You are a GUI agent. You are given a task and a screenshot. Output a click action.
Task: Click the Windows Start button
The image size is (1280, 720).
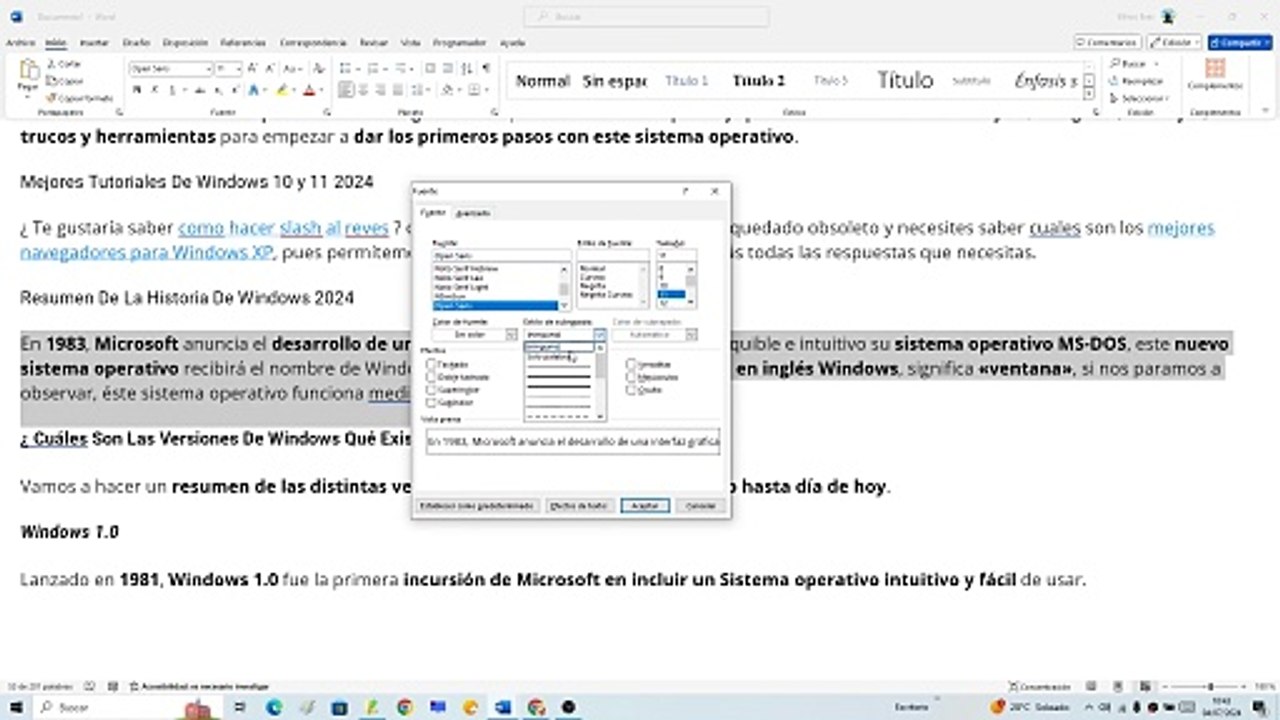(16, 707)
